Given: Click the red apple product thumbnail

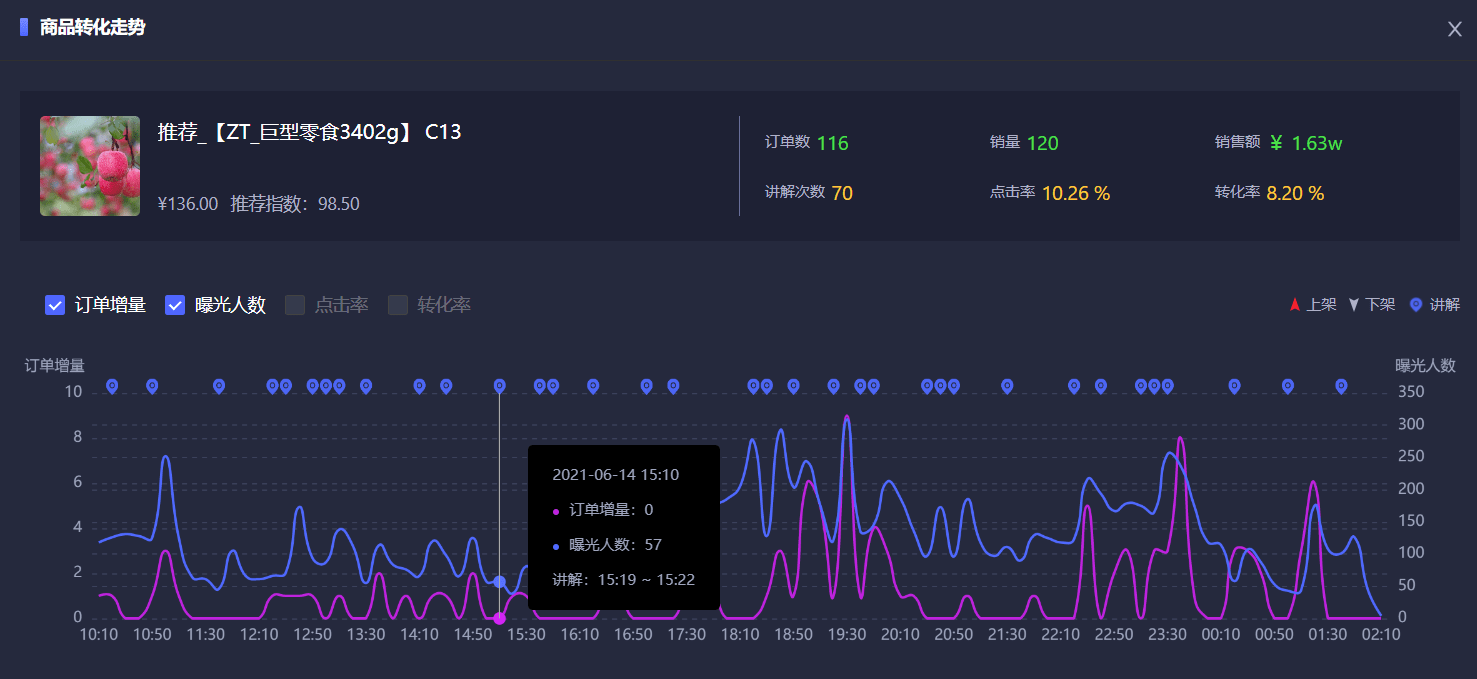Looking at the screenshot, I should tap(90, 166).
